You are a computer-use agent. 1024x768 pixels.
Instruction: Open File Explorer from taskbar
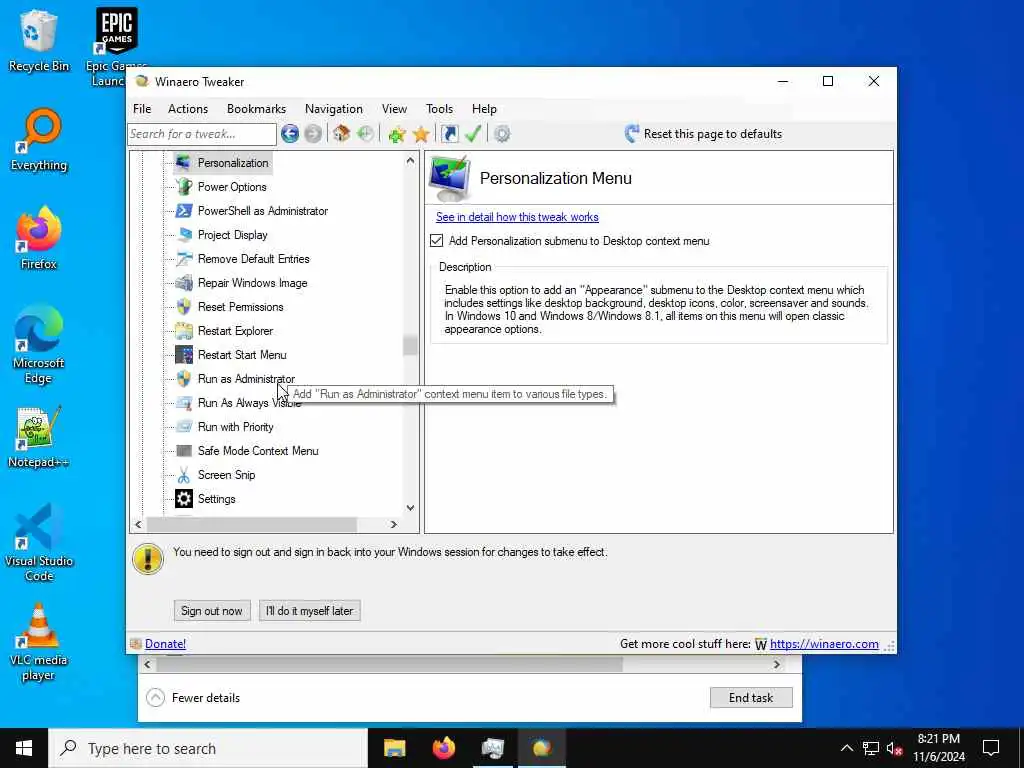(x=394, y=748)
